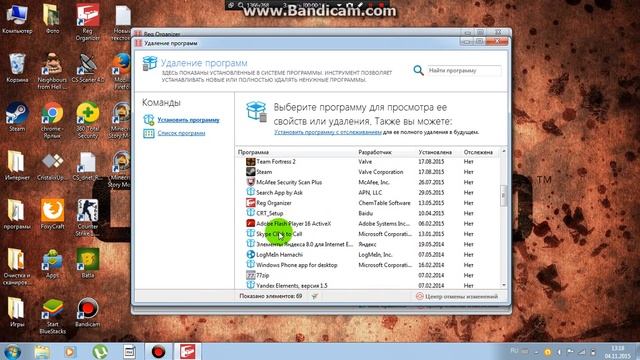Open the Игры folder
Image resolution: width=640 pixels, height=360 pixels.
point(17,313)
